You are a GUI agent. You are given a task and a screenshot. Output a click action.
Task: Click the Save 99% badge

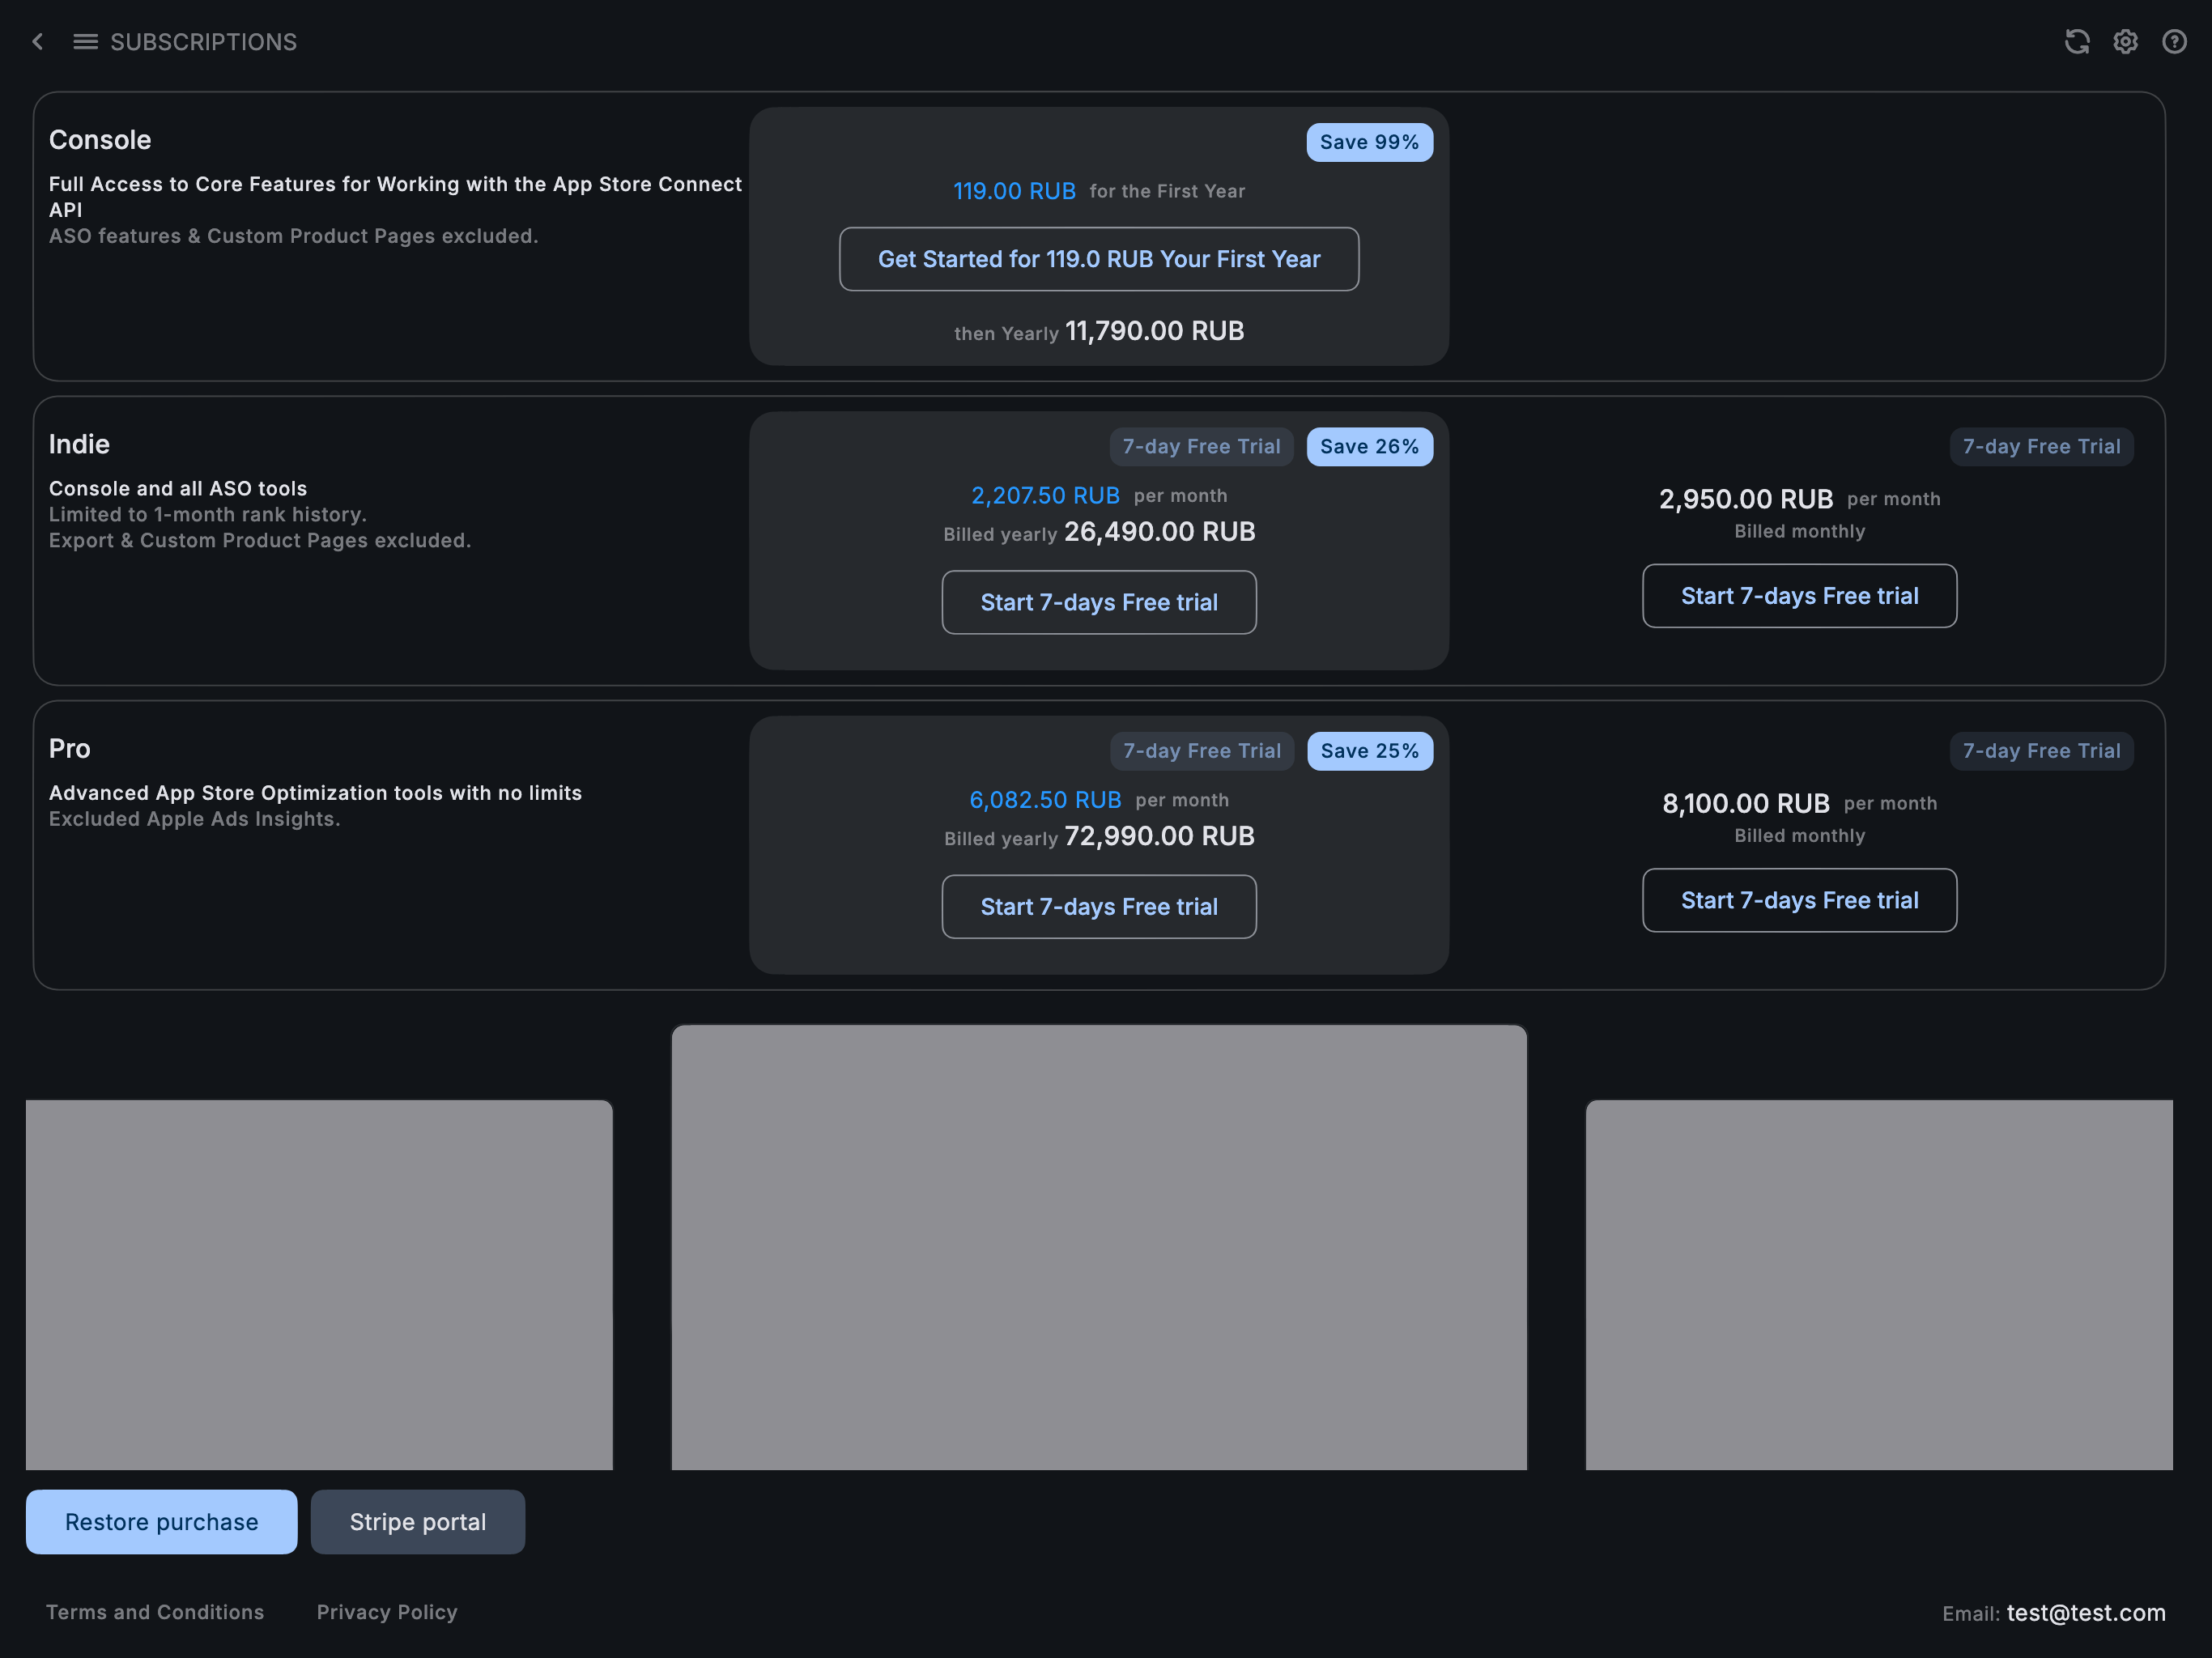tap(1368, 142)
